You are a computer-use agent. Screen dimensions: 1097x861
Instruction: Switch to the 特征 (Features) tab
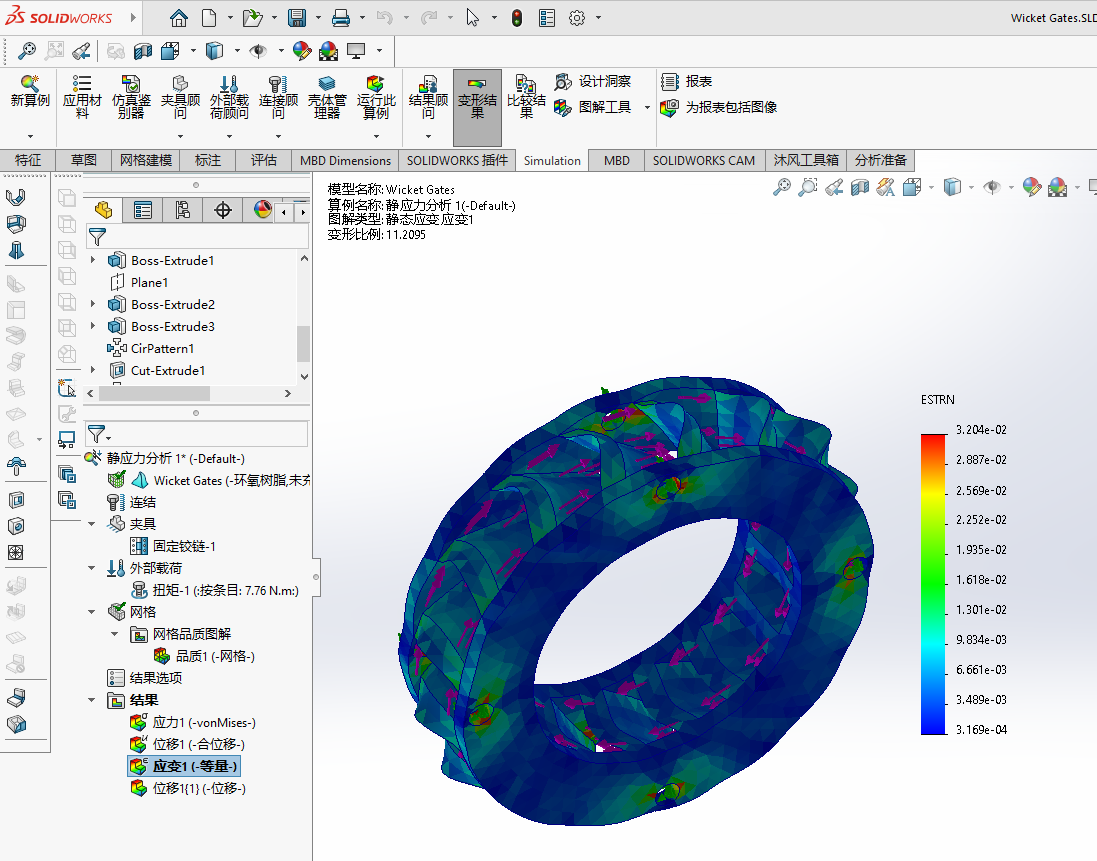click(28, 160)
